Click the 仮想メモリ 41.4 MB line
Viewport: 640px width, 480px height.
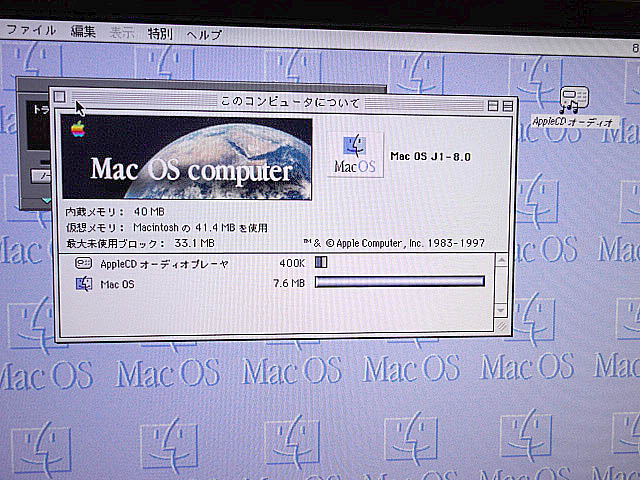pos(167,227)
